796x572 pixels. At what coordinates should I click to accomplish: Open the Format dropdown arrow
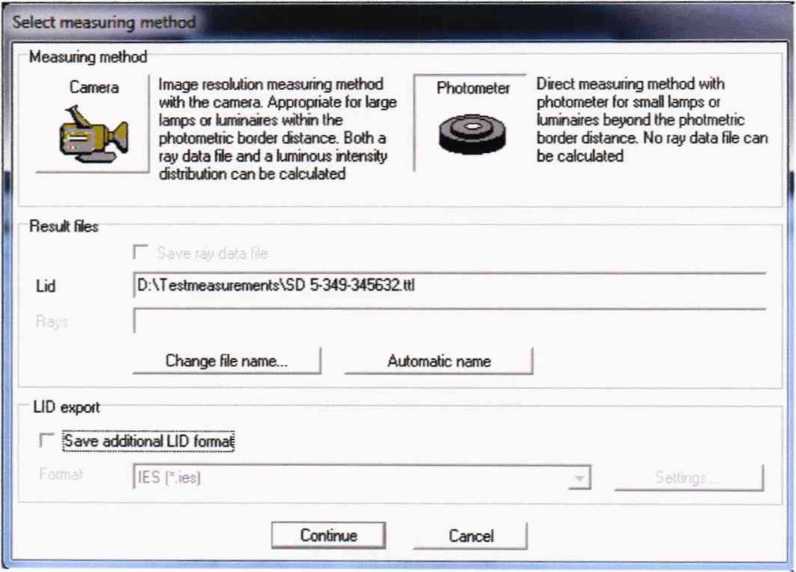578,480
